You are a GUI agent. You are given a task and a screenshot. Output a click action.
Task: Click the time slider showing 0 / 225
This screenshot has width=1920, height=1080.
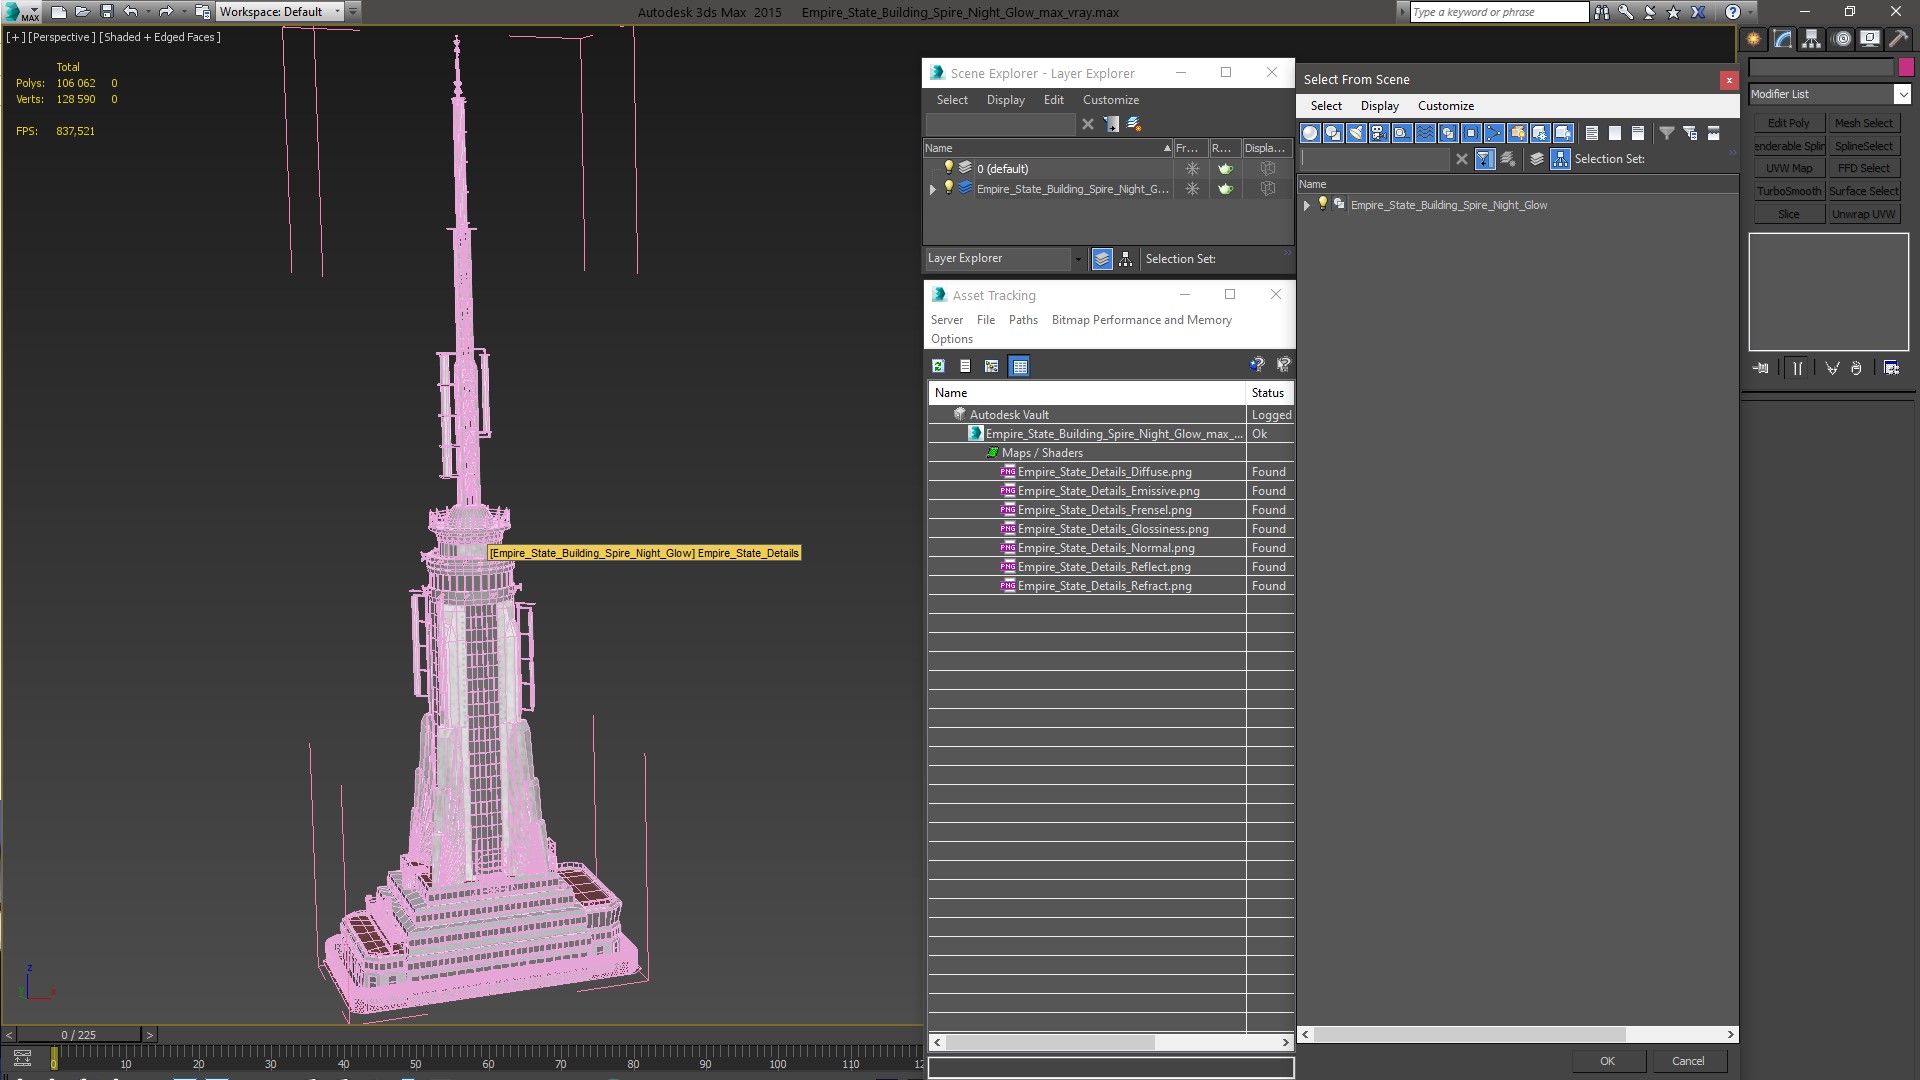[x=79, y=1035]
